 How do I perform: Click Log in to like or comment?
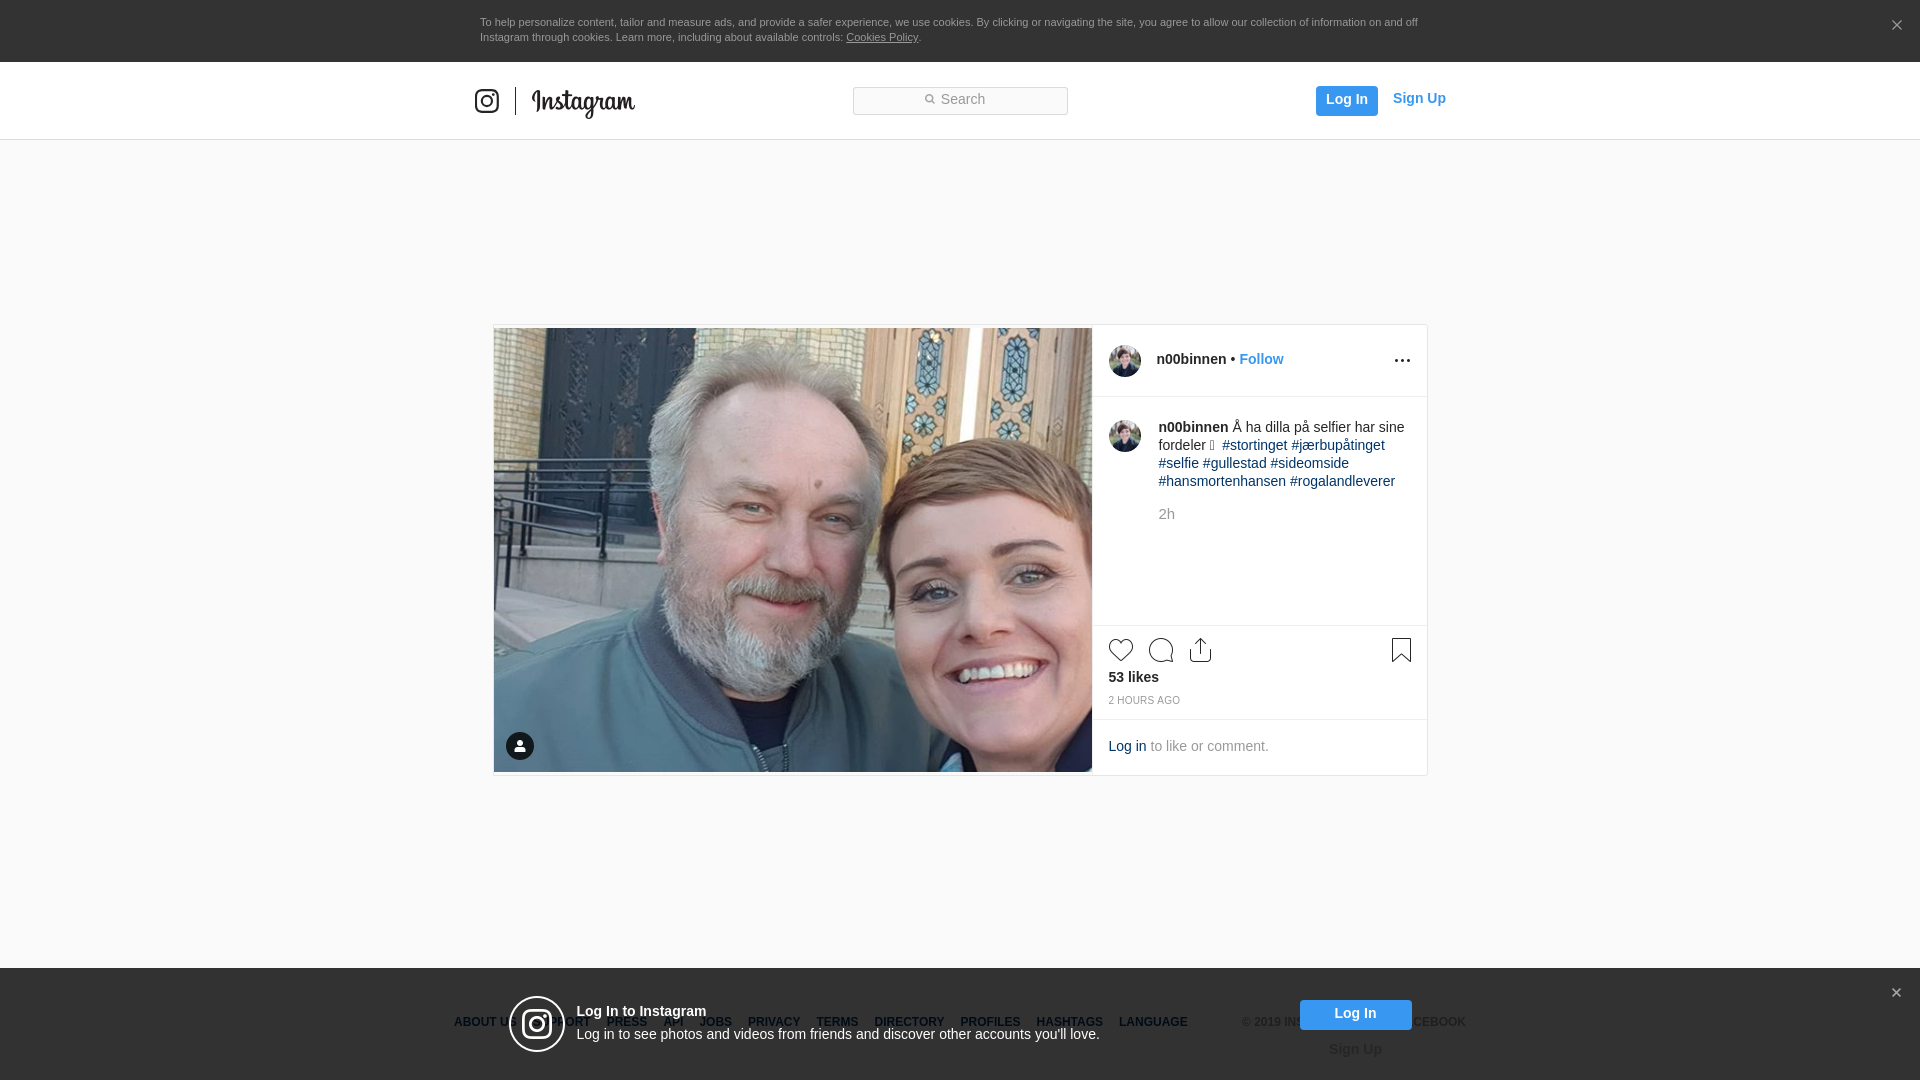(1127, 746)
